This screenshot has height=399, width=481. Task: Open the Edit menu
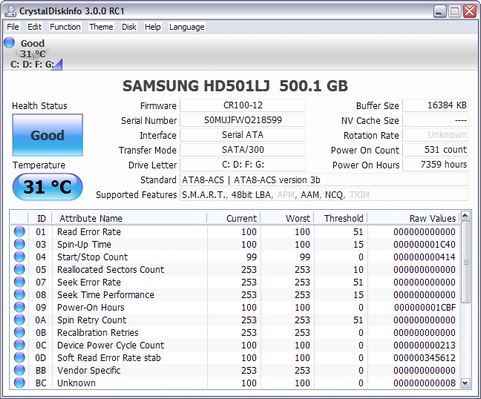pos(34,27)
